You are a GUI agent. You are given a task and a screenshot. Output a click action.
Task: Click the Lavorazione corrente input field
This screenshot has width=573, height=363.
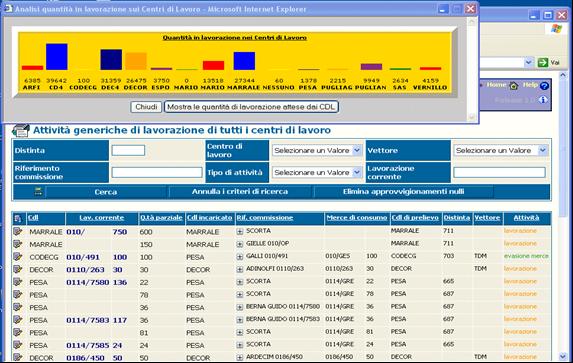click(499, 173)
